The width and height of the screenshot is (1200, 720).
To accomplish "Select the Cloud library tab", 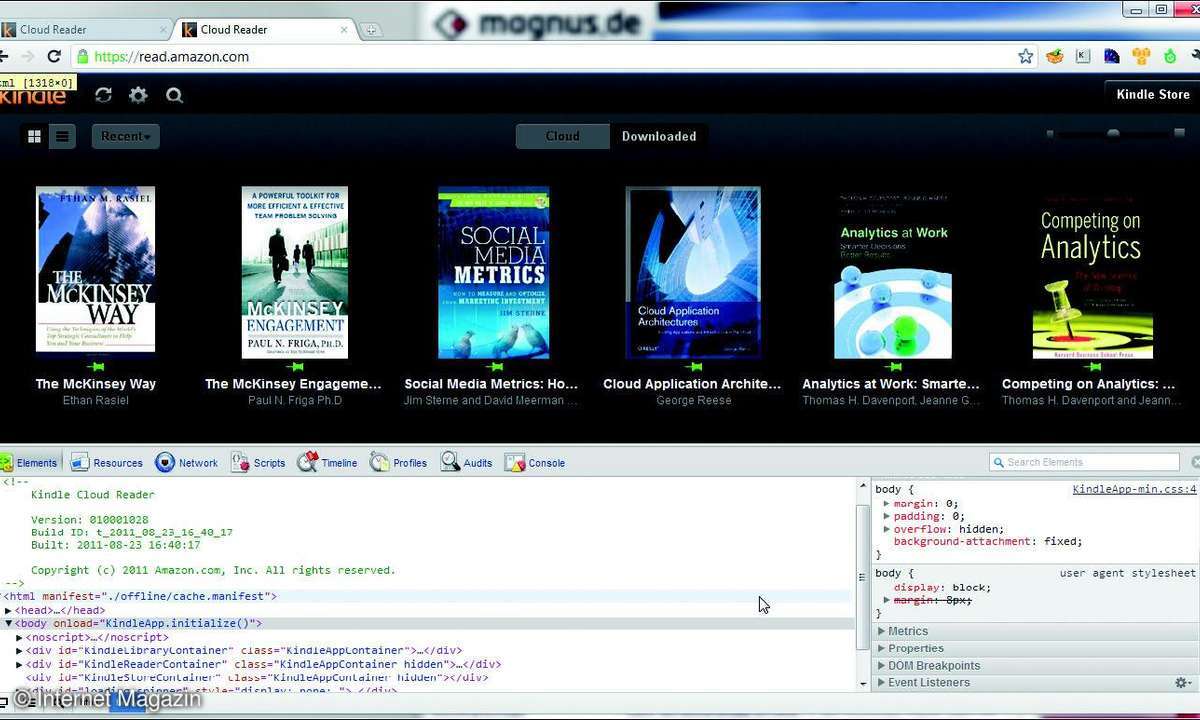I will click(562, 136).
